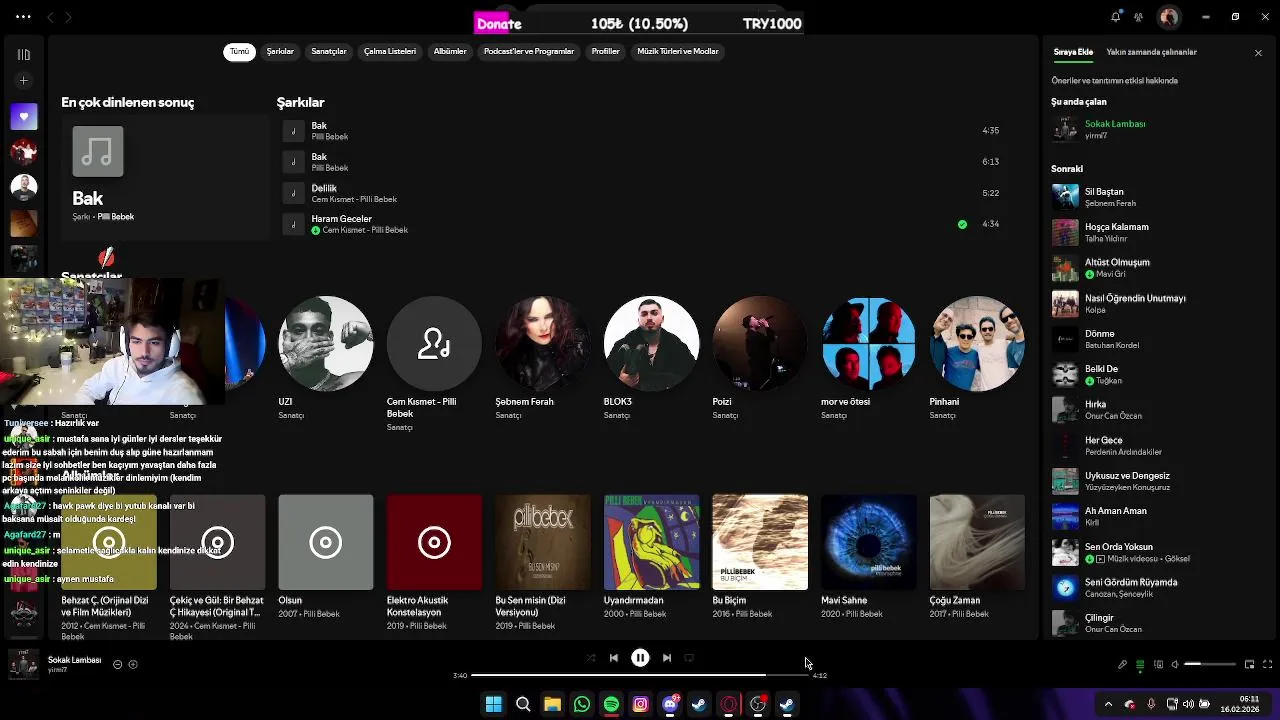
Task: Open the What's New bell icon
Action: (x=1116, y=16)
